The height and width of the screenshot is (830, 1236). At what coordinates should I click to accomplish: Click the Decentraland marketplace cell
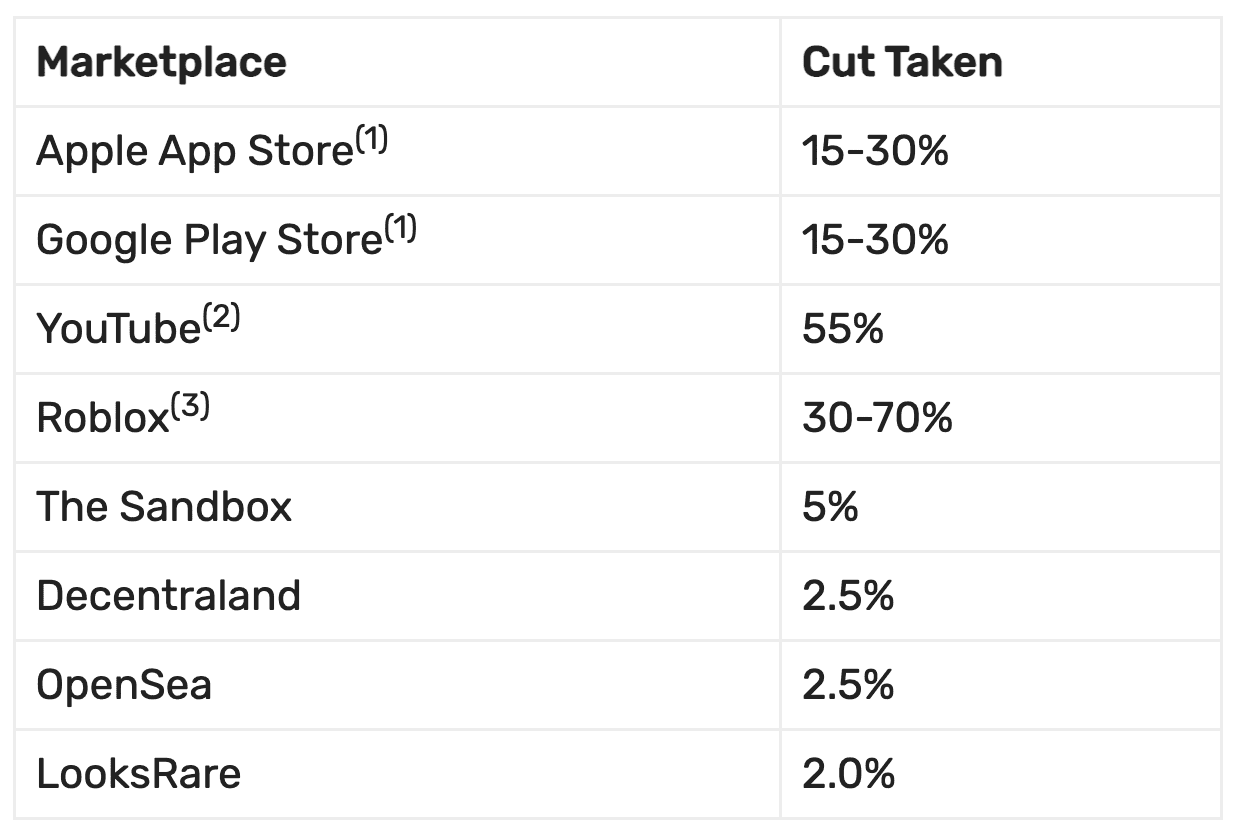[x=168, y=596]
